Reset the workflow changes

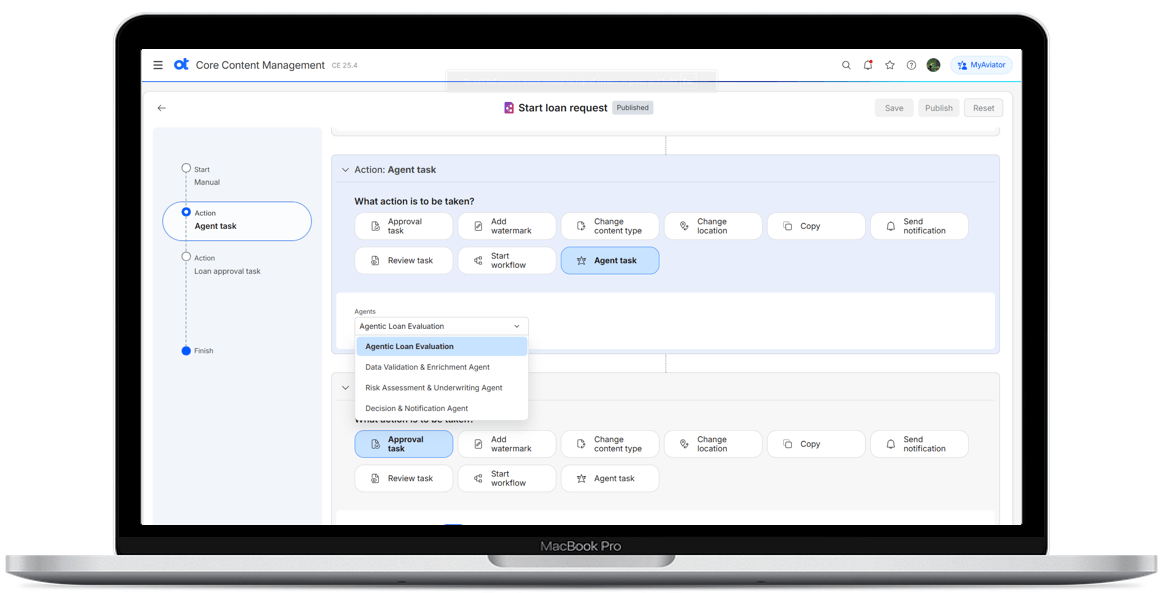(983, 107)
